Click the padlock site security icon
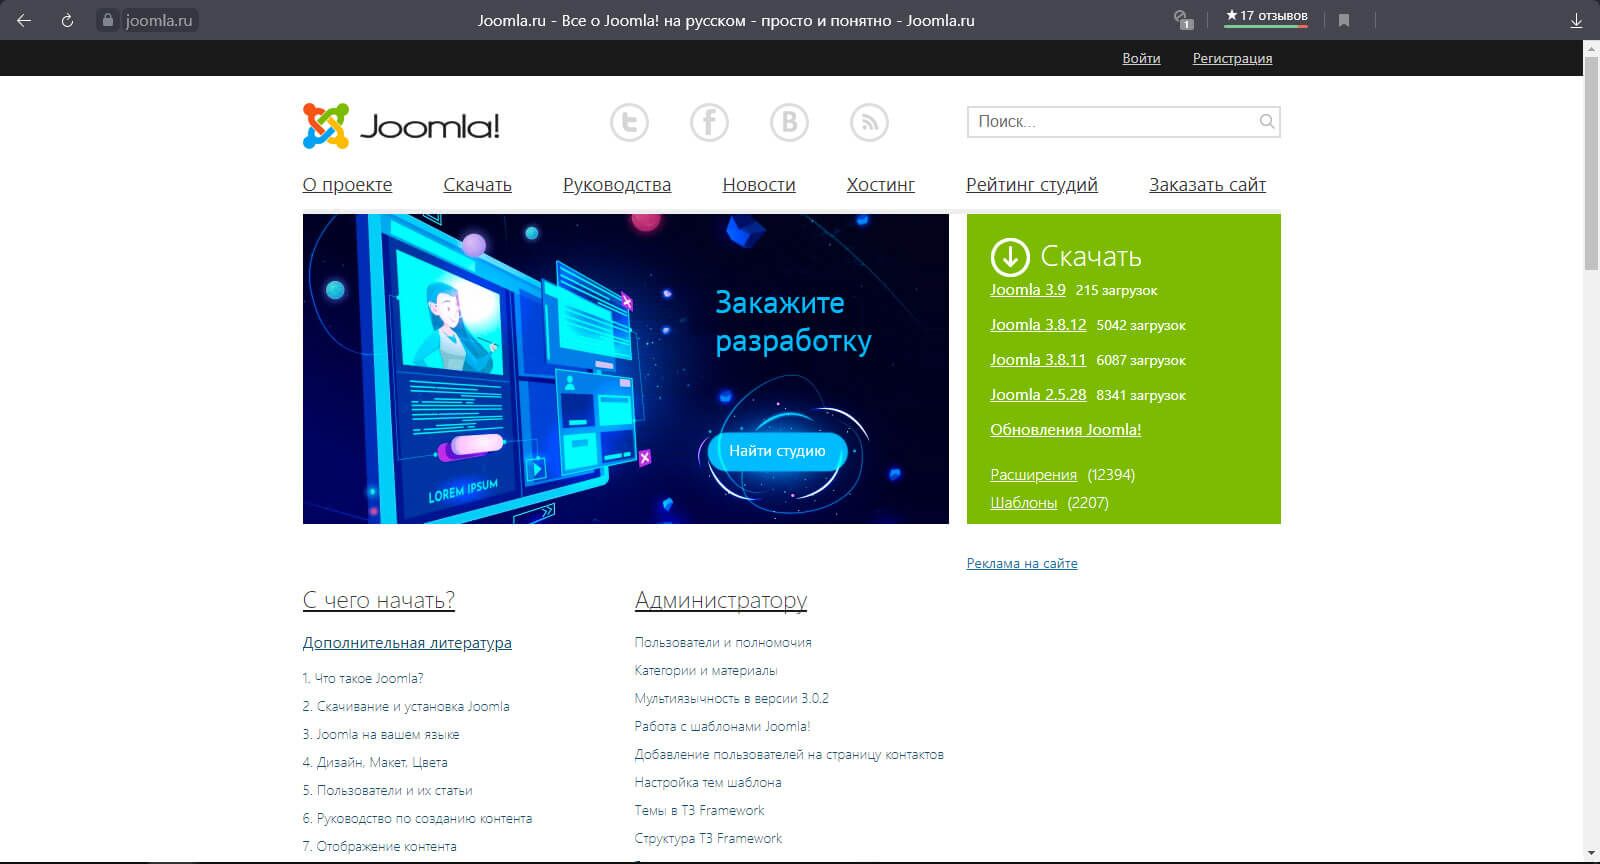The width and height of the screenshot is (1600, 864). point(109,20)
